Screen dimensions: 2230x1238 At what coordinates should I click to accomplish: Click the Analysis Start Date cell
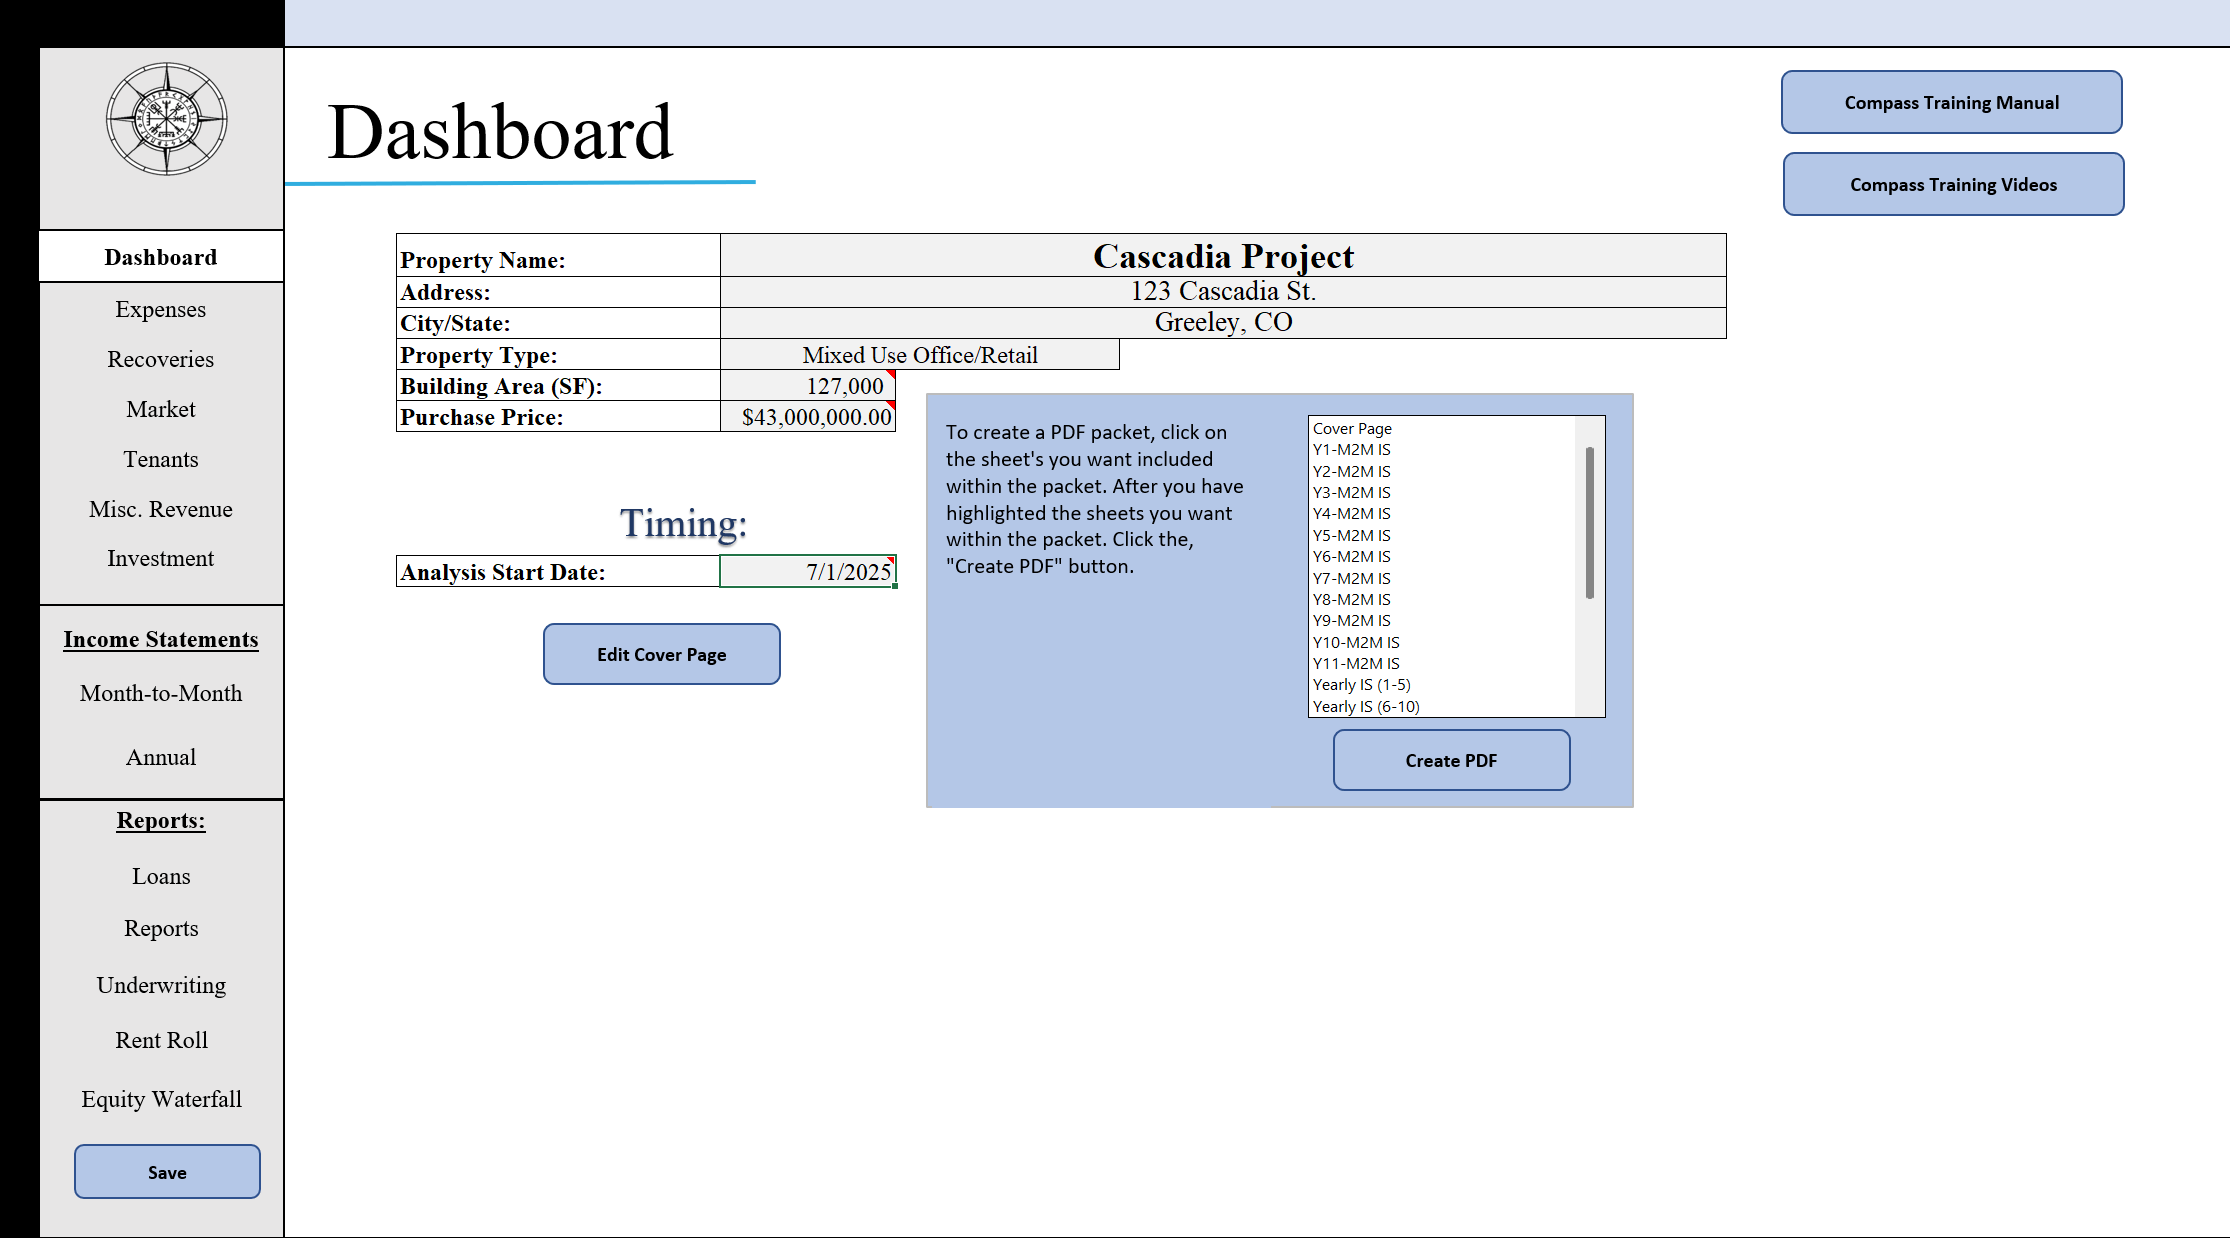tap(807, 571)
